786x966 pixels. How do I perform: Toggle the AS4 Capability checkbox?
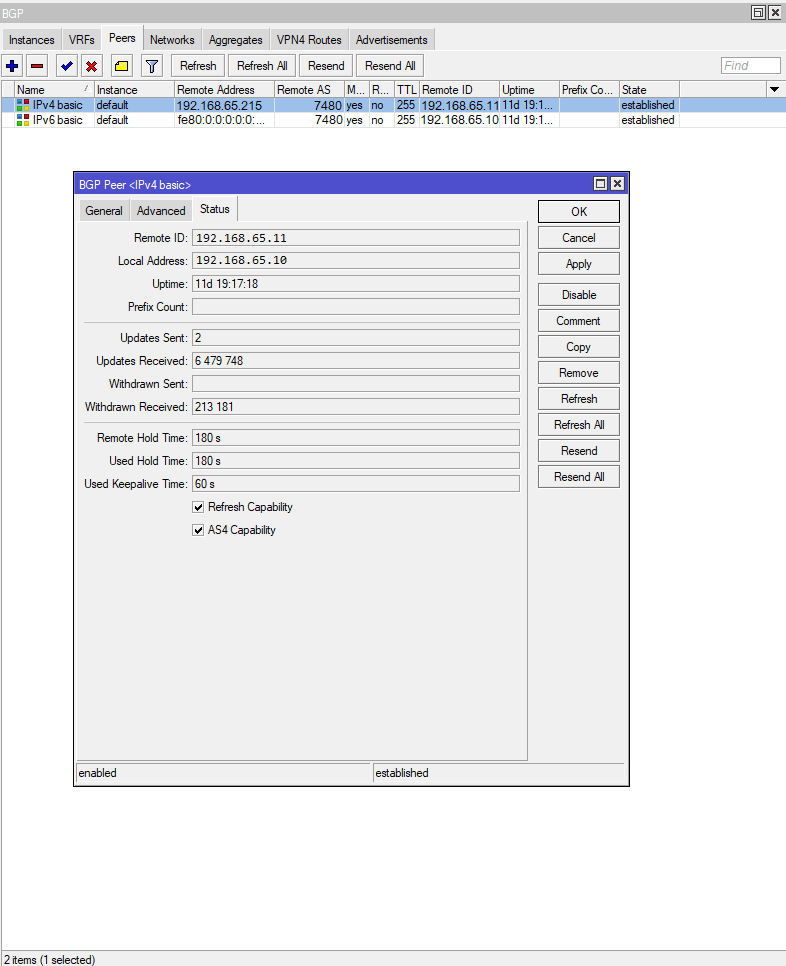coord(198,530)
